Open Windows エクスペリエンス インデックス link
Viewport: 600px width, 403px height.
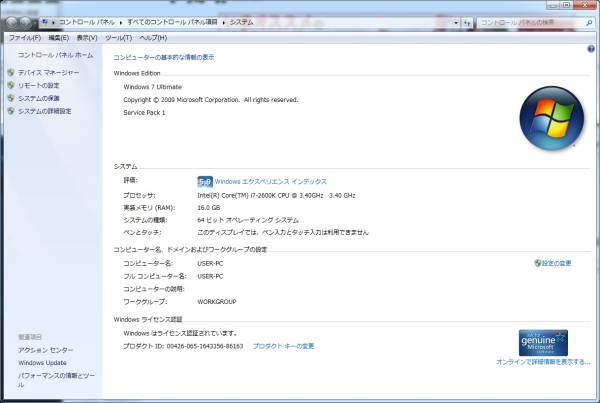[x=271, y=181]
